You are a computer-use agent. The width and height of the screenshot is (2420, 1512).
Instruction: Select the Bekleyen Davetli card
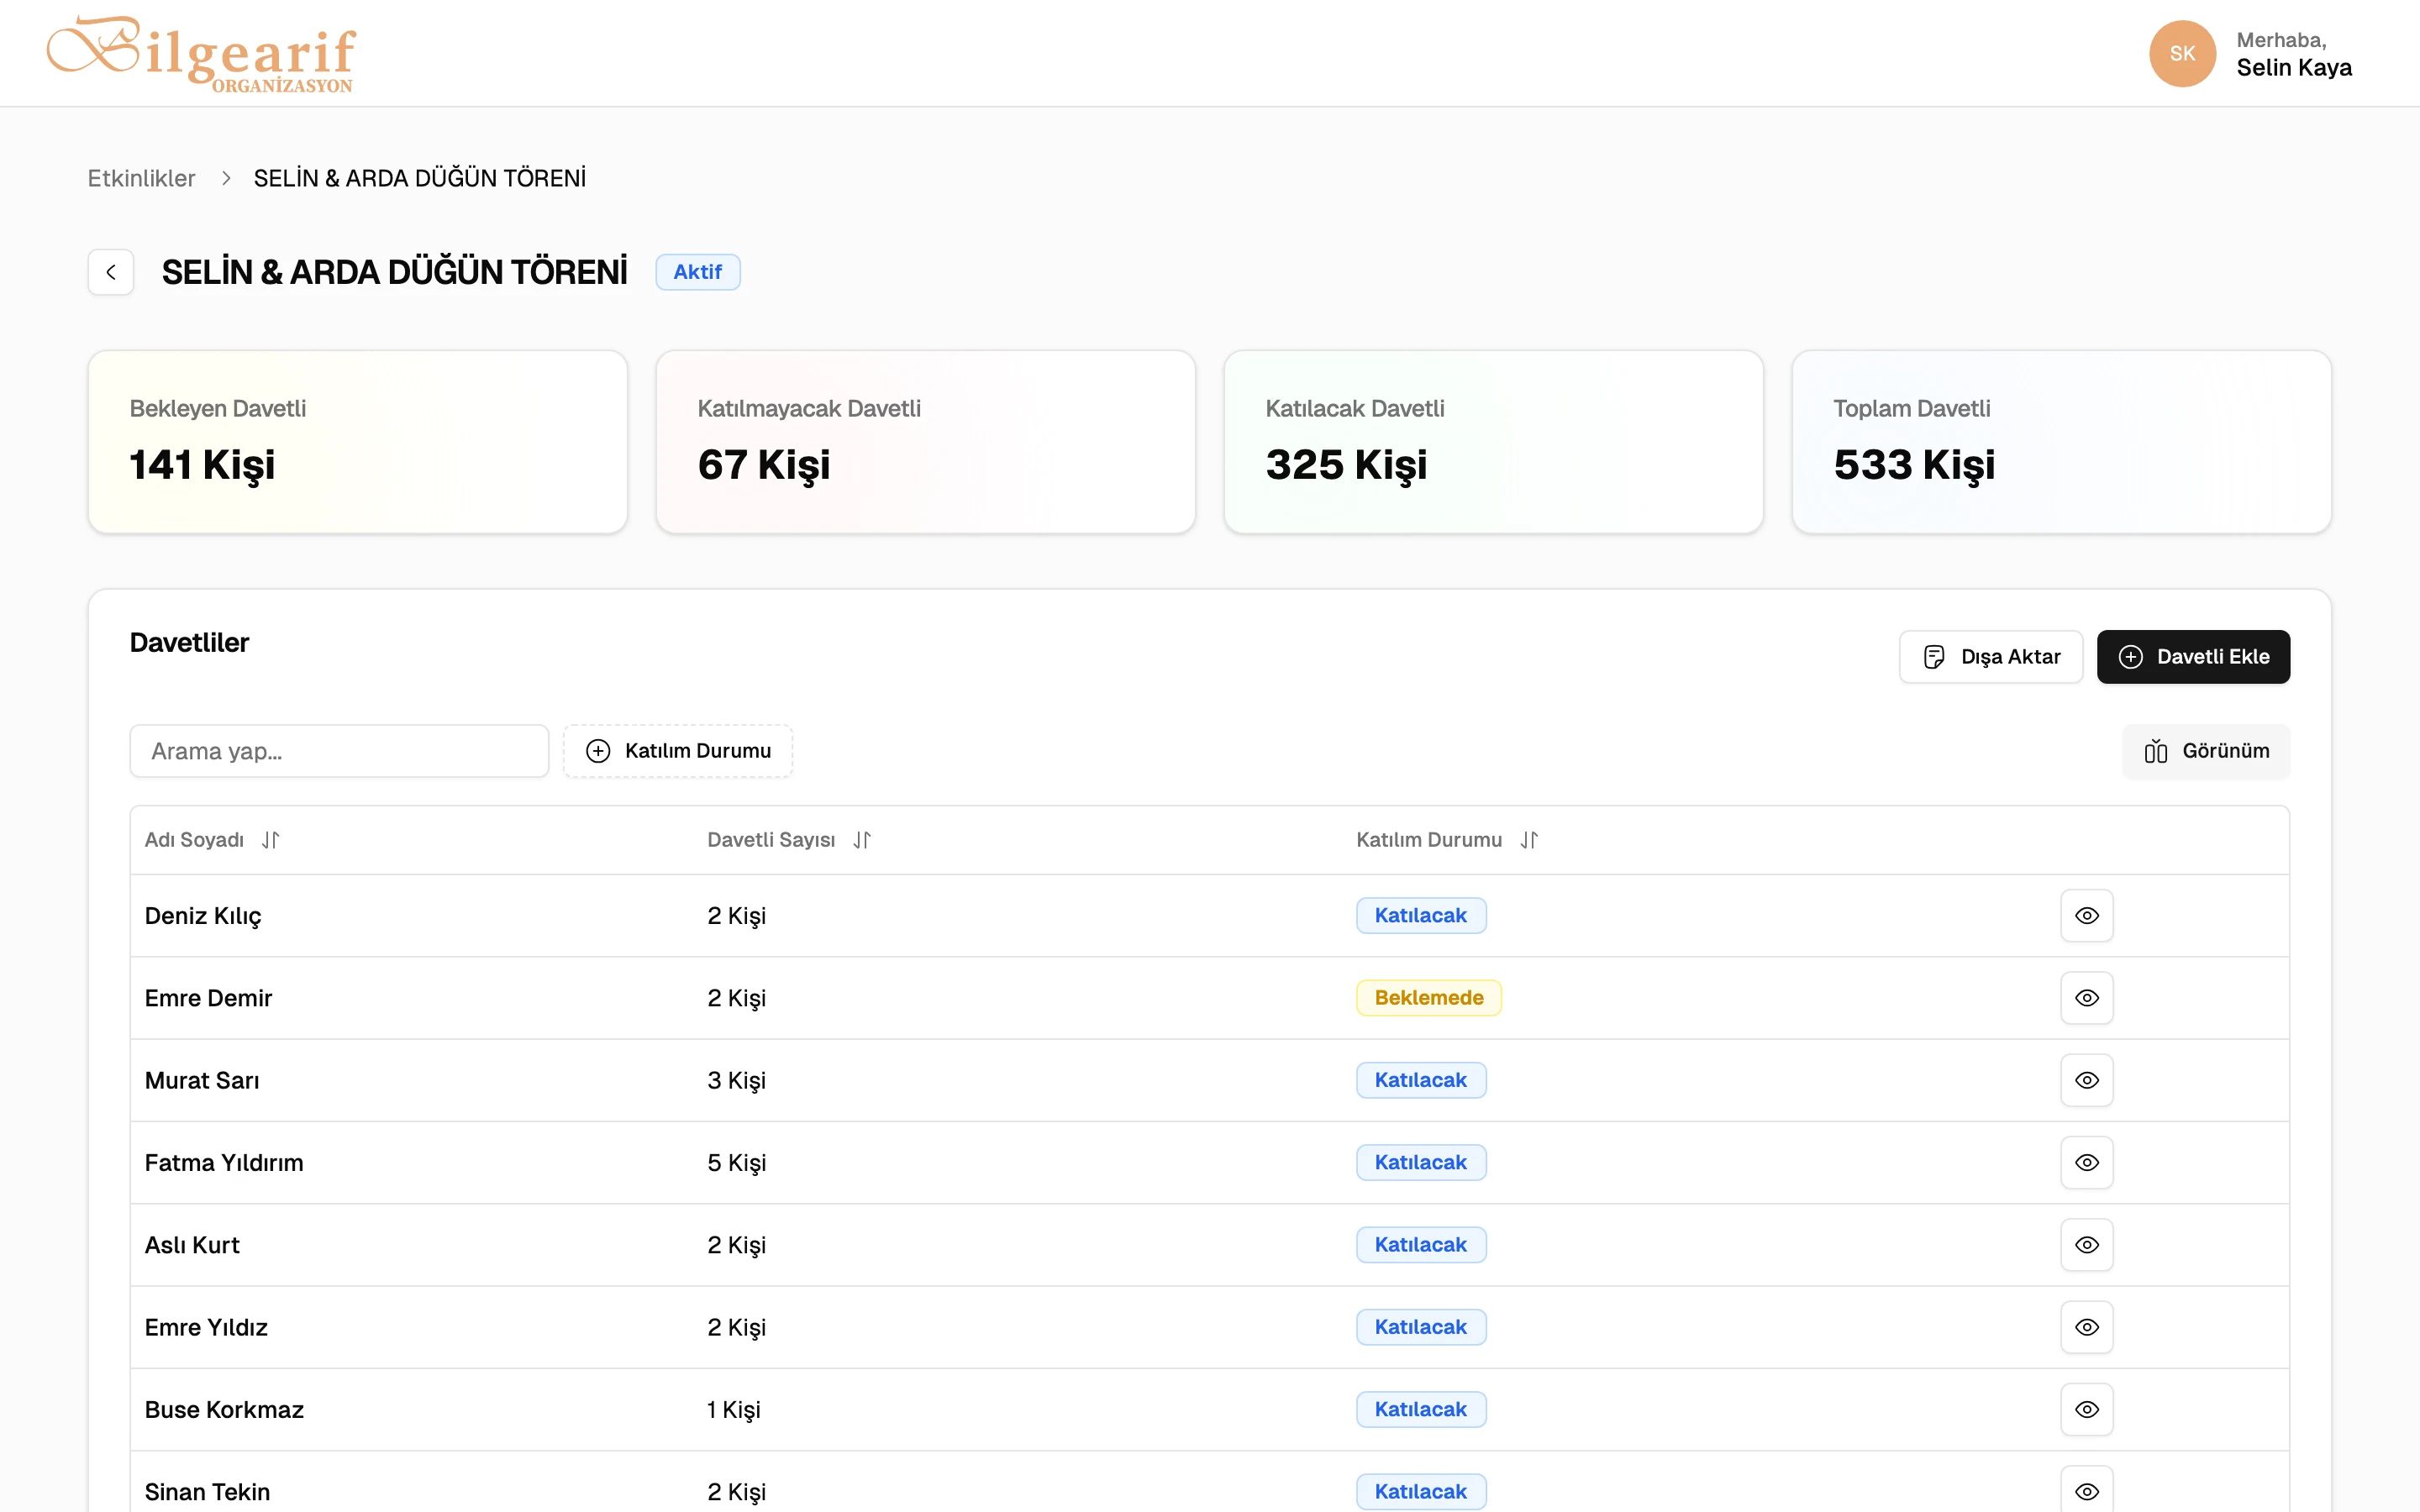click(358, 442)
